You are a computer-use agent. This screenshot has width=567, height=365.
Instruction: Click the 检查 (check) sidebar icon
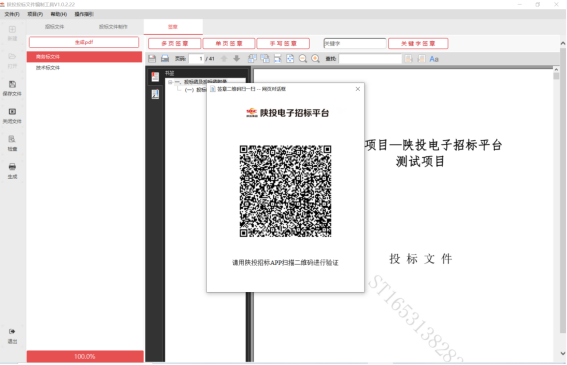12,143
